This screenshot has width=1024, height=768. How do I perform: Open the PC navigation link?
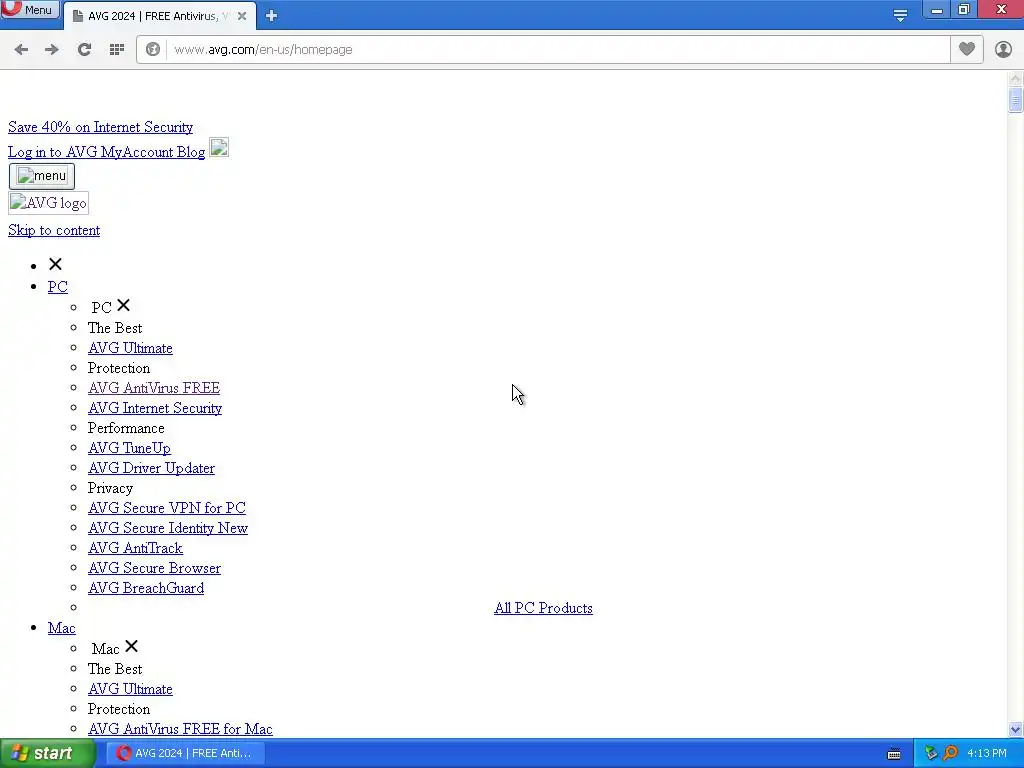pyautogui.click(x=57, y=287)
